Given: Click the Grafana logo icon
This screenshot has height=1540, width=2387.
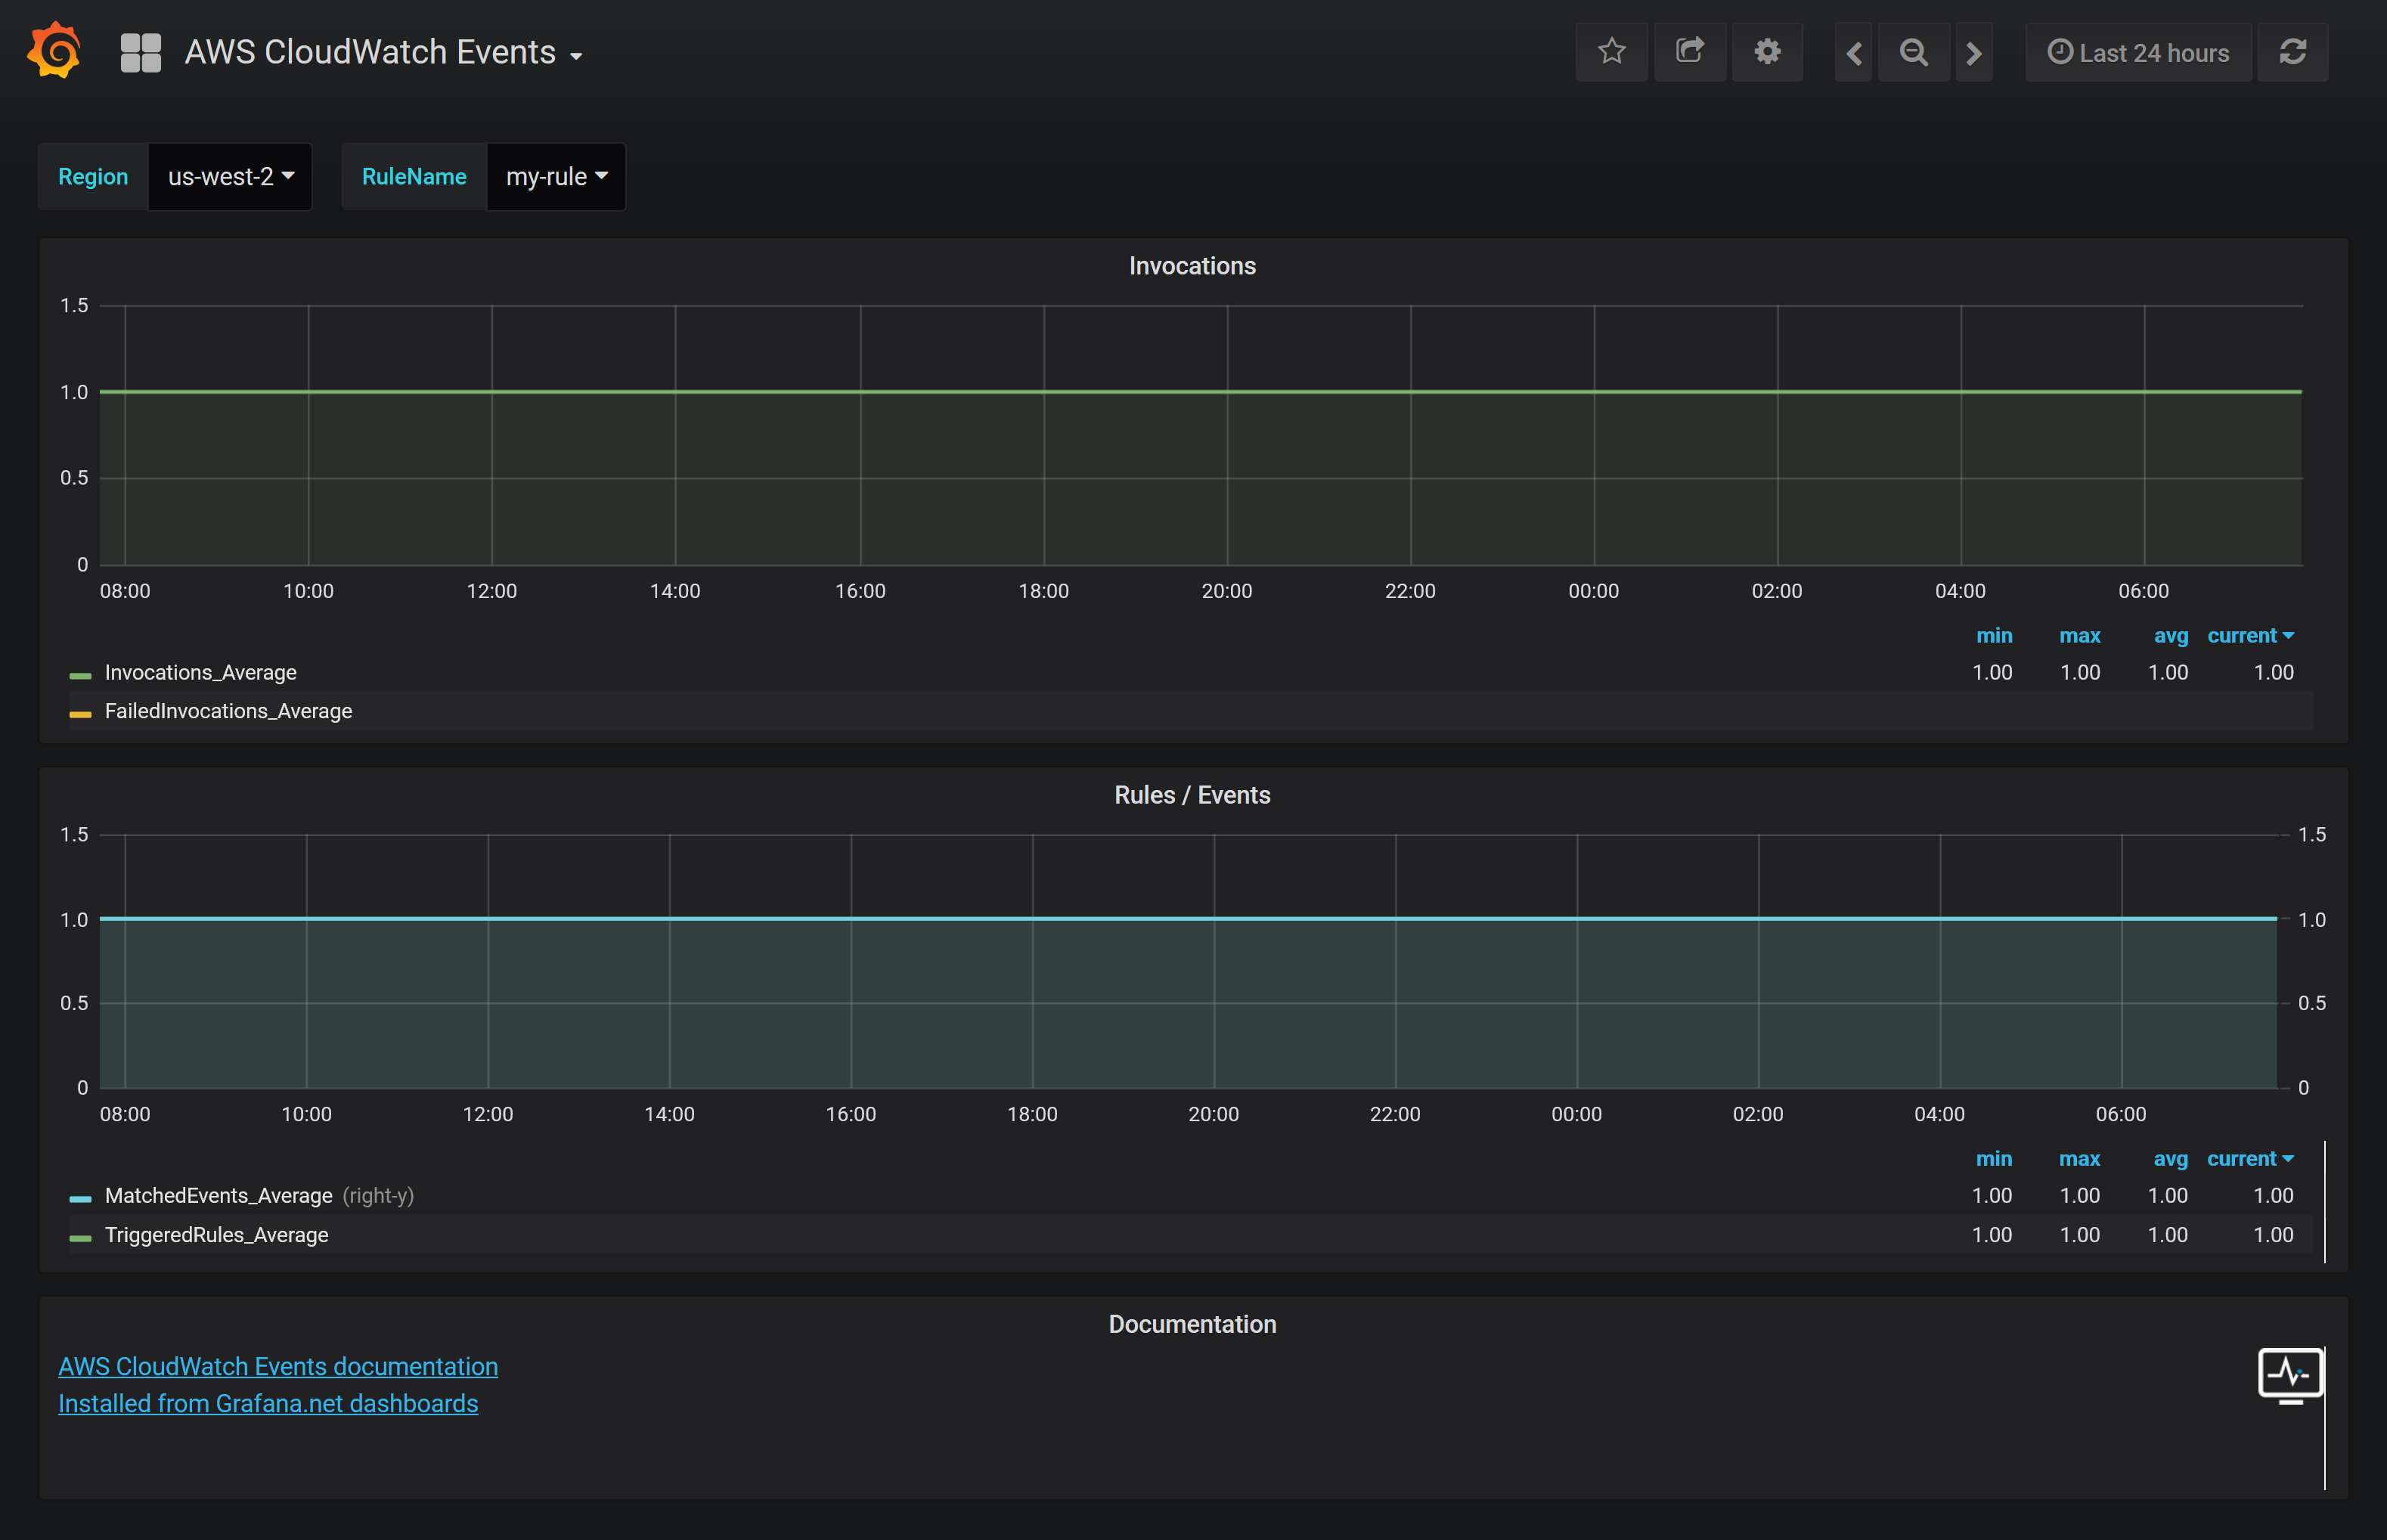Looking at the screenshot, I should [54, 51].
